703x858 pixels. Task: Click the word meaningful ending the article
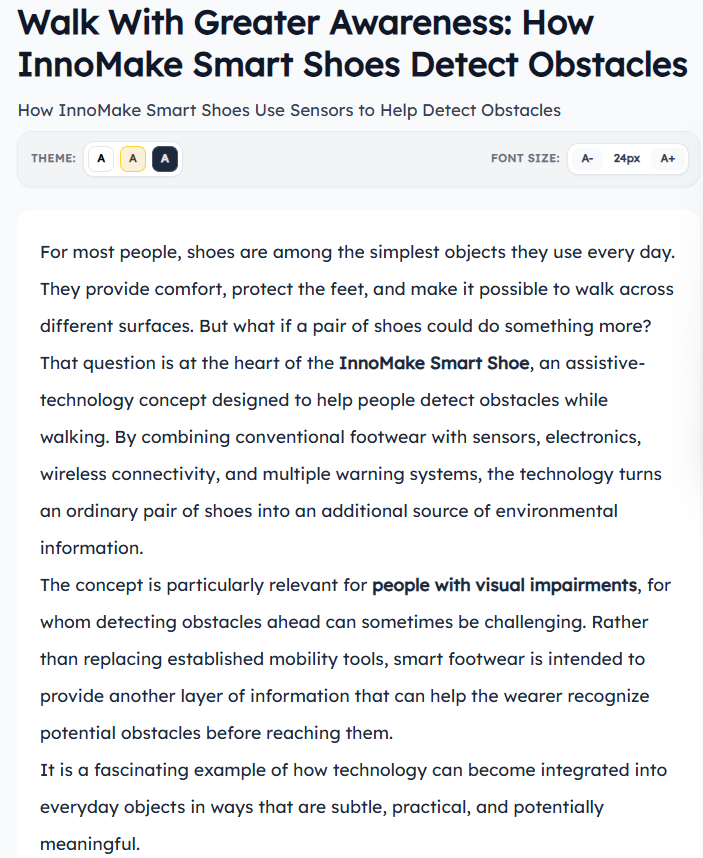tap(90, 844)
